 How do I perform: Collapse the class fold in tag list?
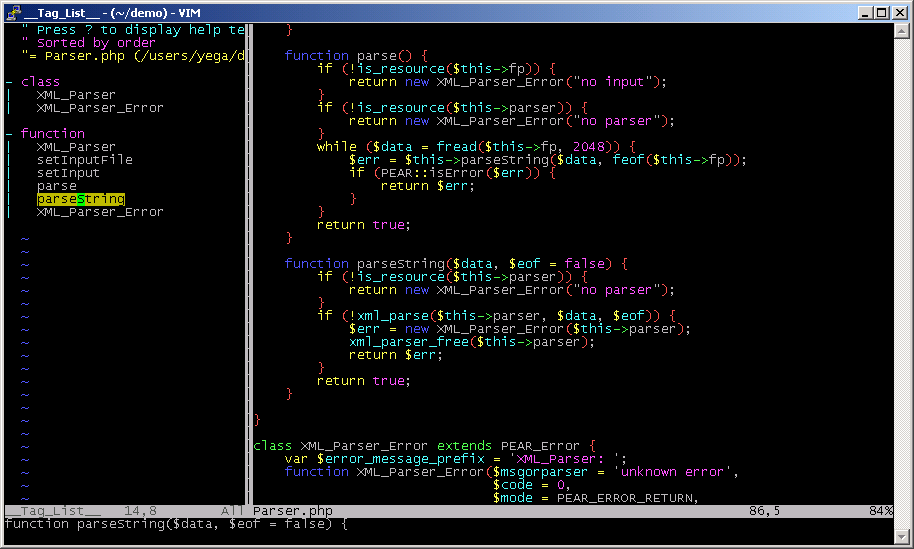pos(9,82)
